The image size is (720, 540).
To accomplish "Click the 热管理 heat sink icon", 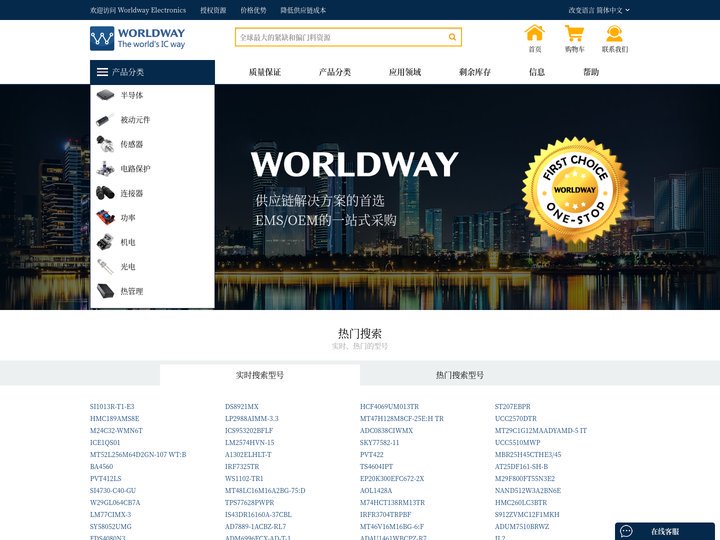I will [105, 291].
